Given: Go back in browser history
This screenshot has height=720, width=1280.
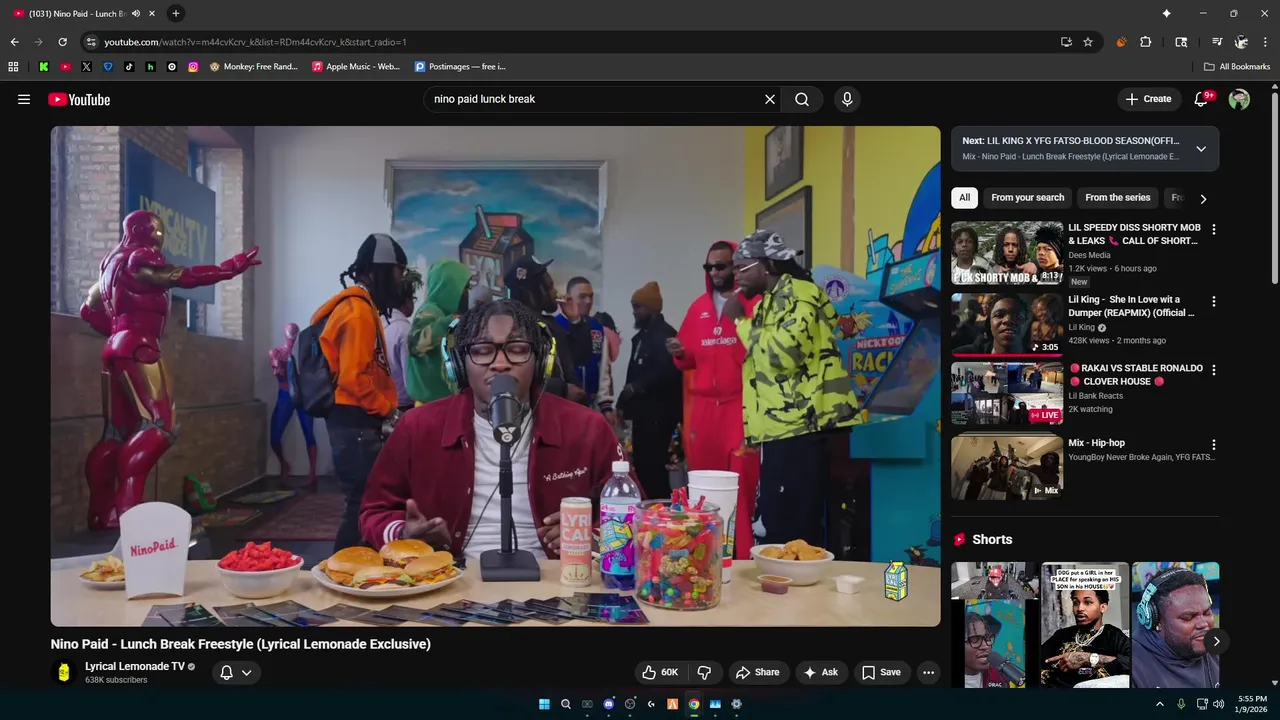Looking at the screenshot, I should click(14, 42).
